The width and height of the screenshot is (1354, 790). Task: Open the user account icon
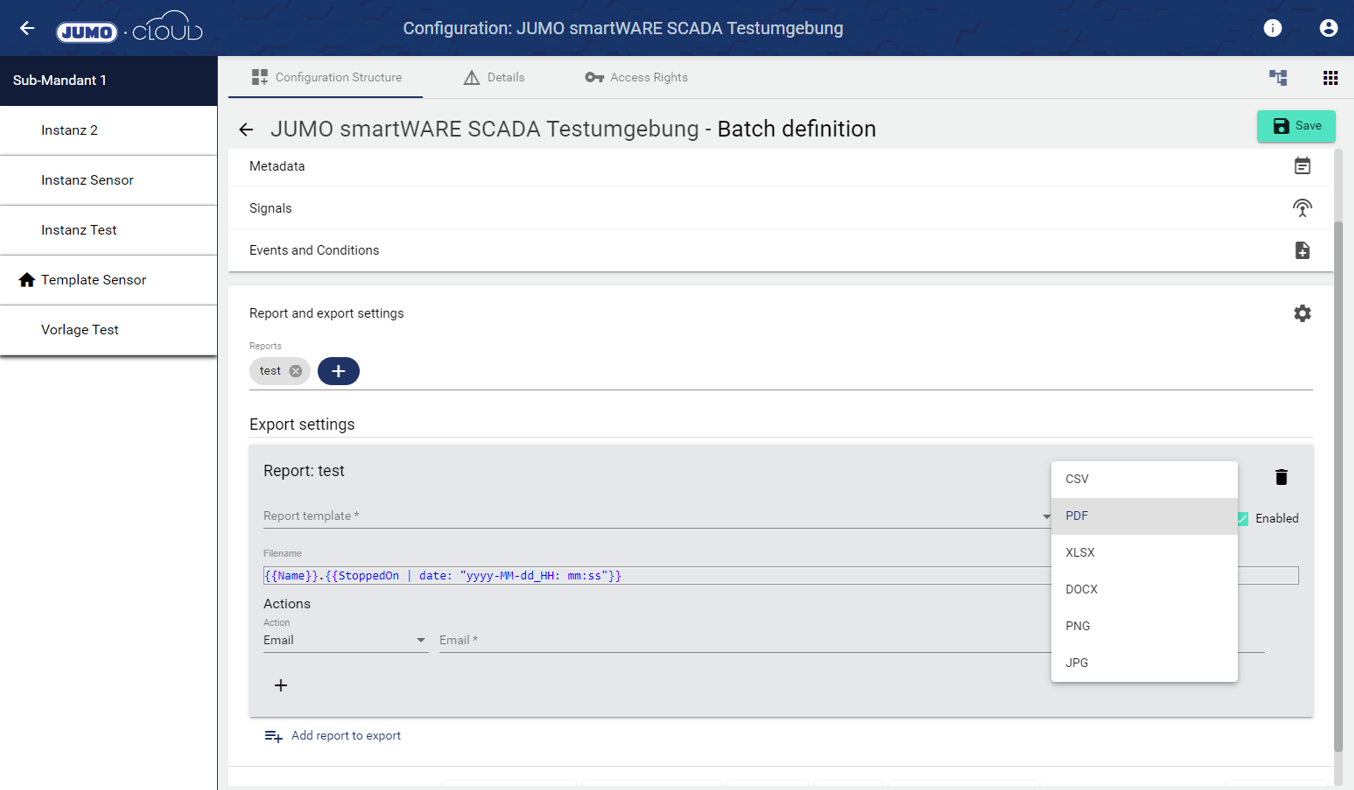click(x=1328, y=28)
